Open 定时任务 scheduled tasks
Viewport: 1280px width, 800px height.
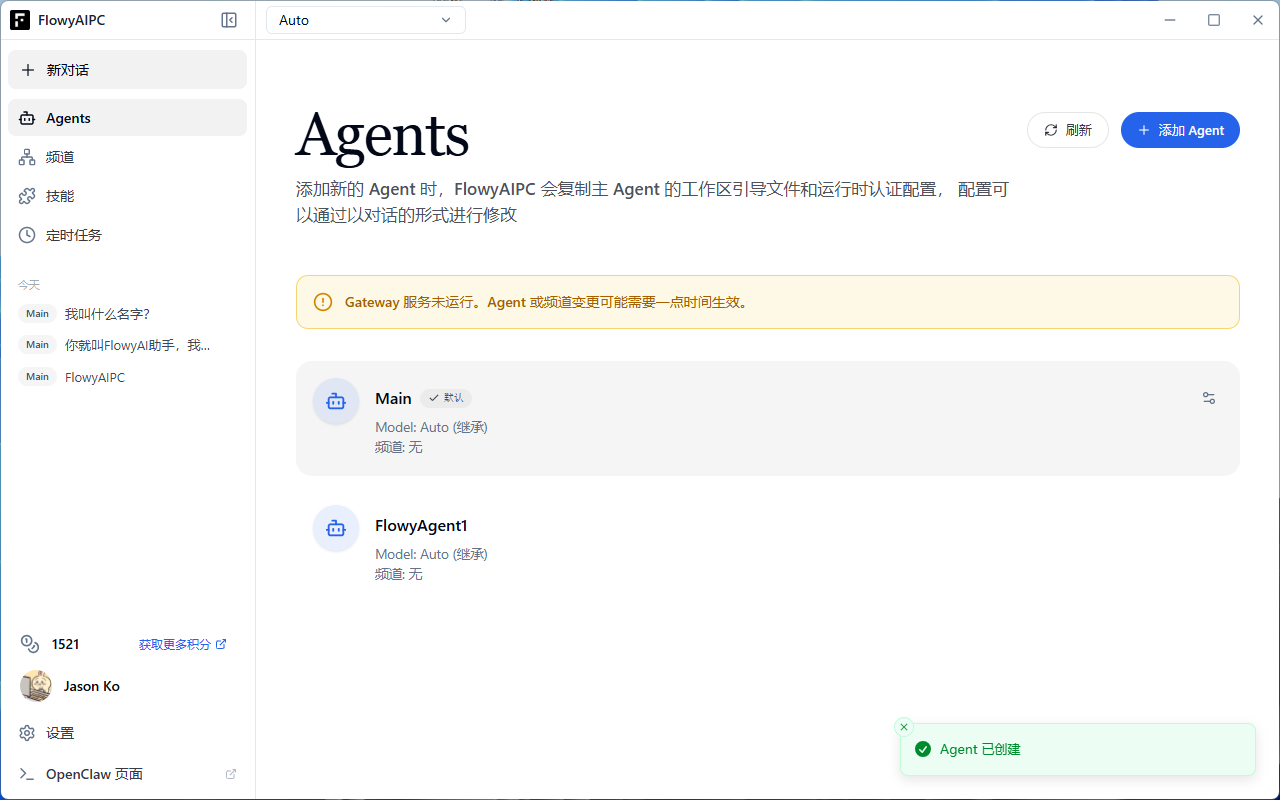[x=127, y=234]
